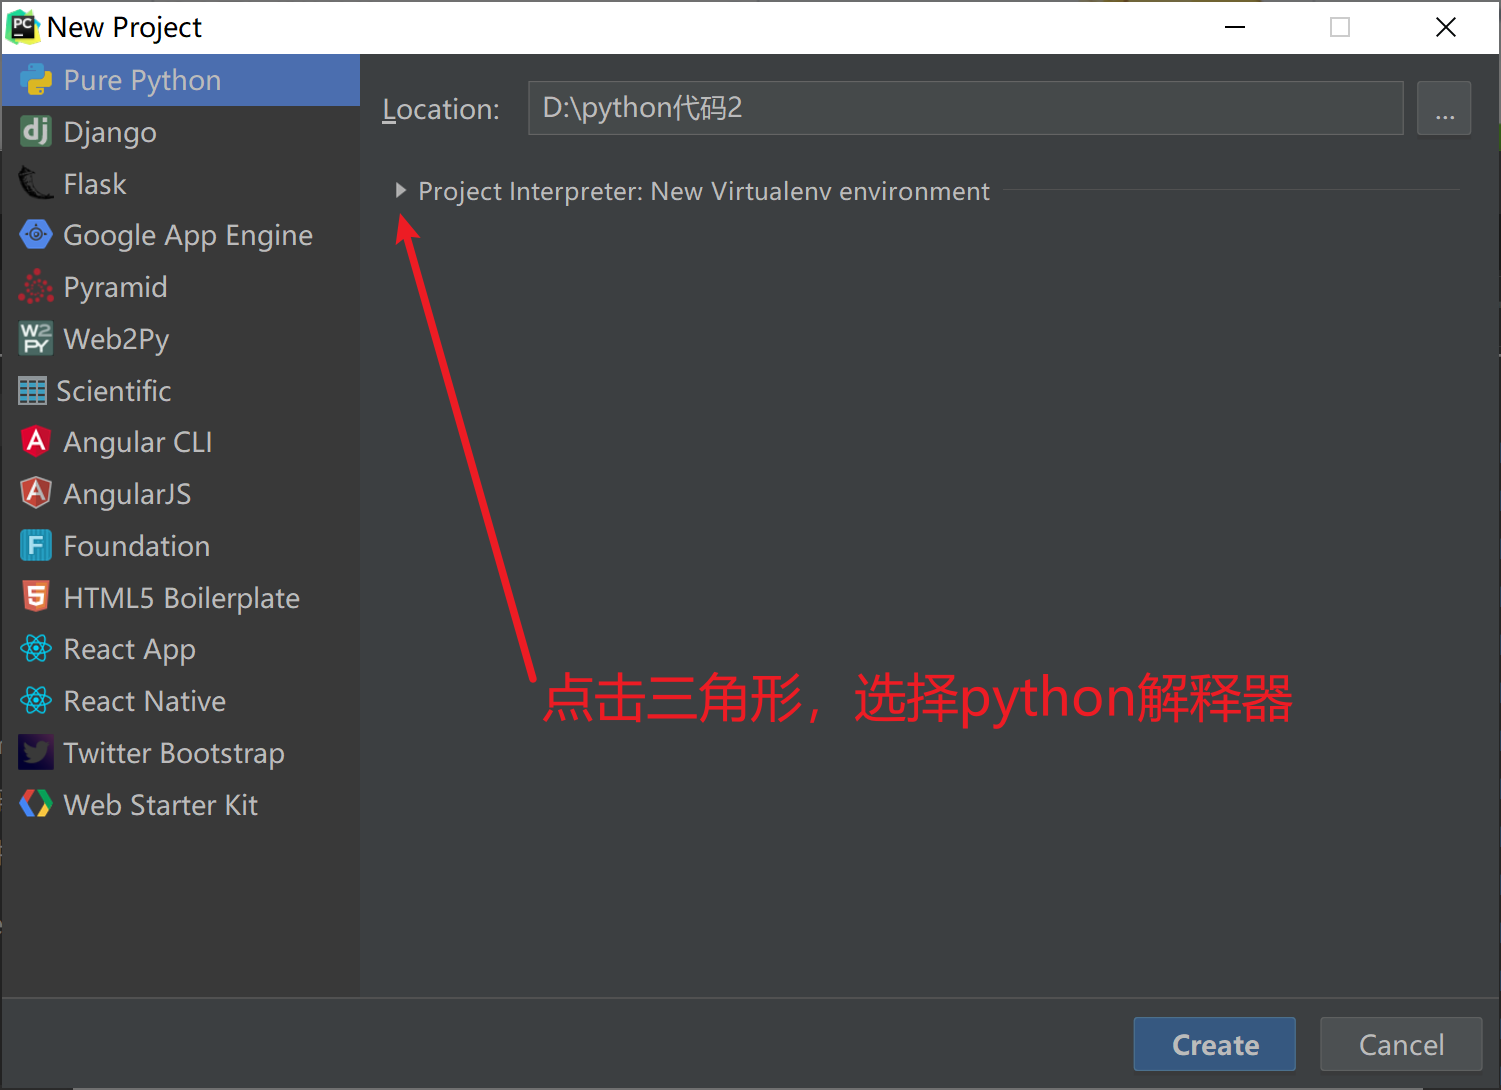Choose Django project type
Image resolution: width=1501 pixels, height=1090 pixels.
(x=180, y=132)
